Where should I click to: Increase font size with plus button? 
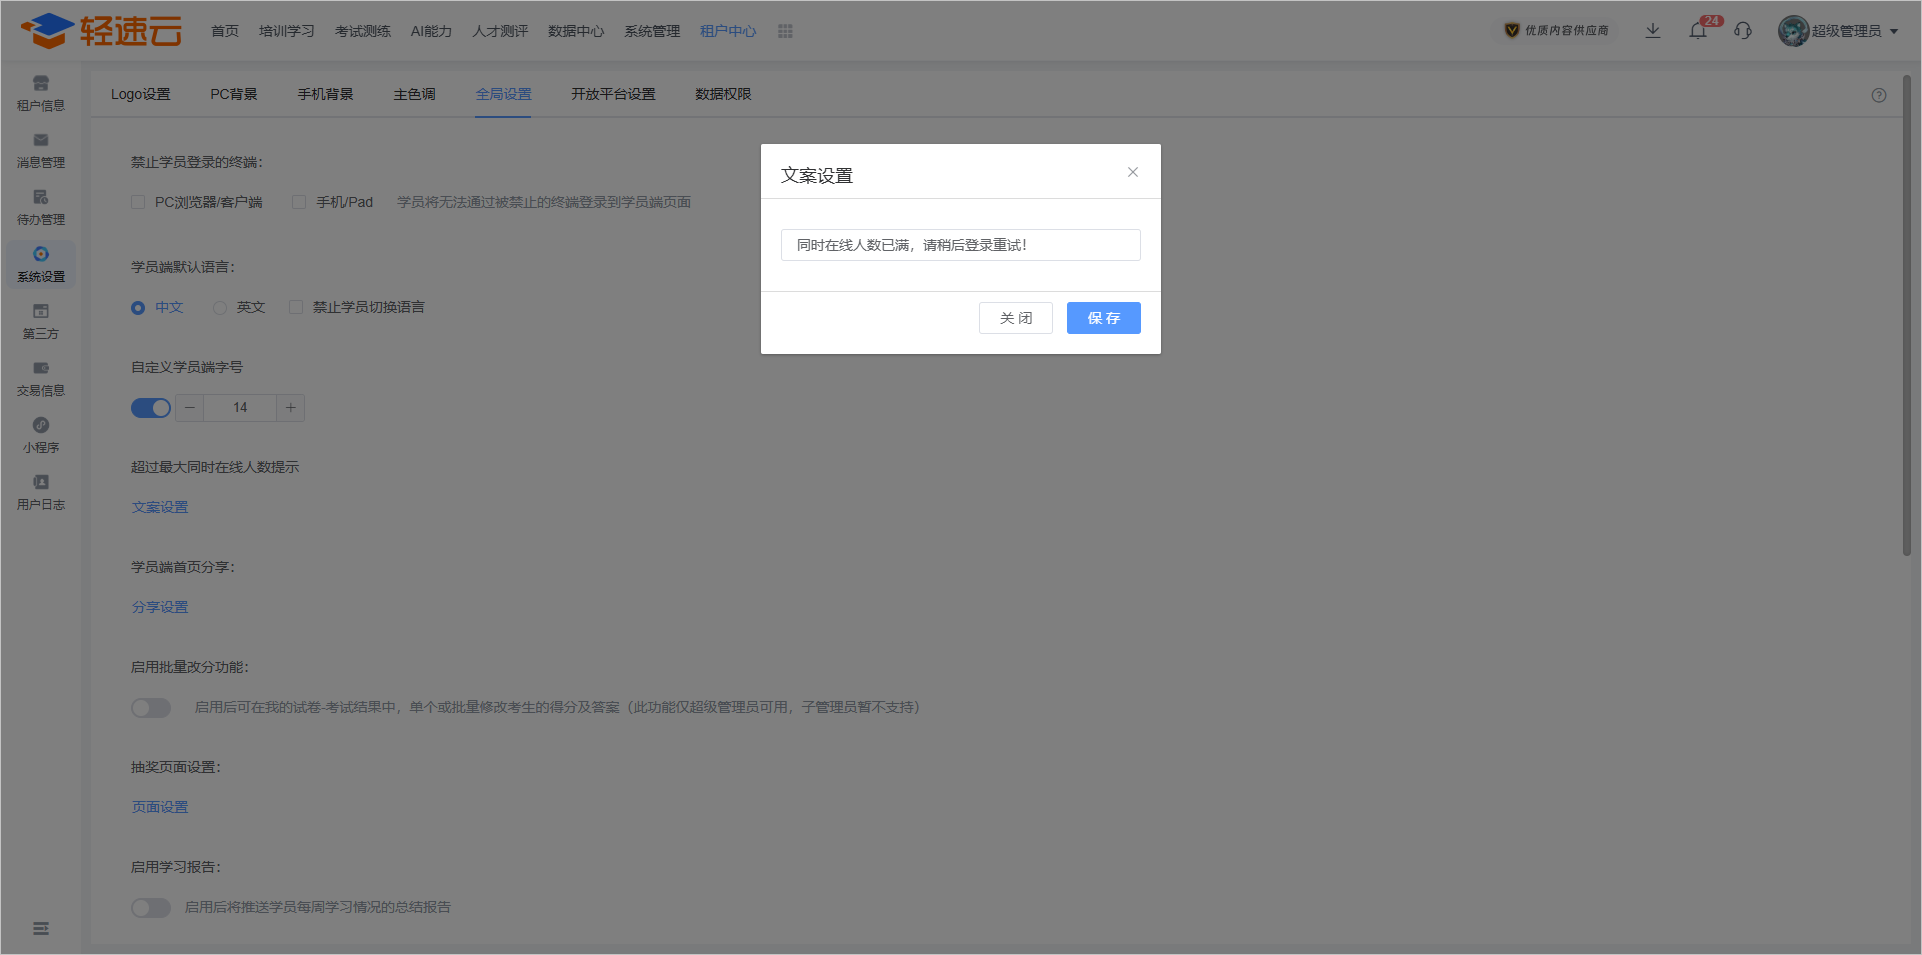tap(290, 408)
